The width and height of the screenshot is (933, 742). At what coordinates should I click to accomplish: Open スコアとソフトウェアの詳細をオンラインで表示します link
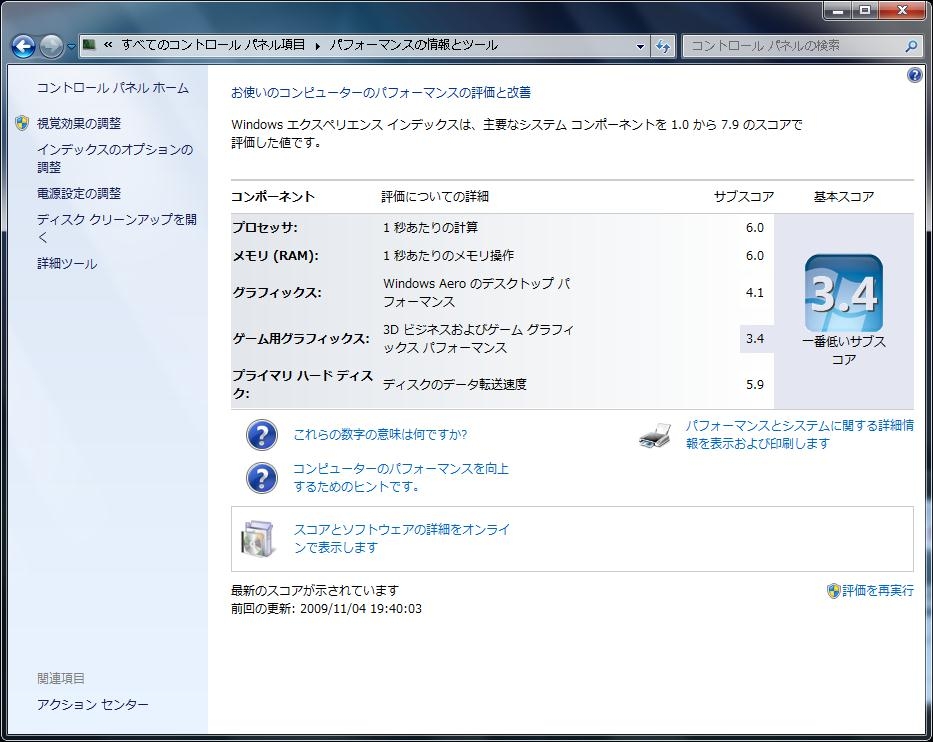pos(402,539)
